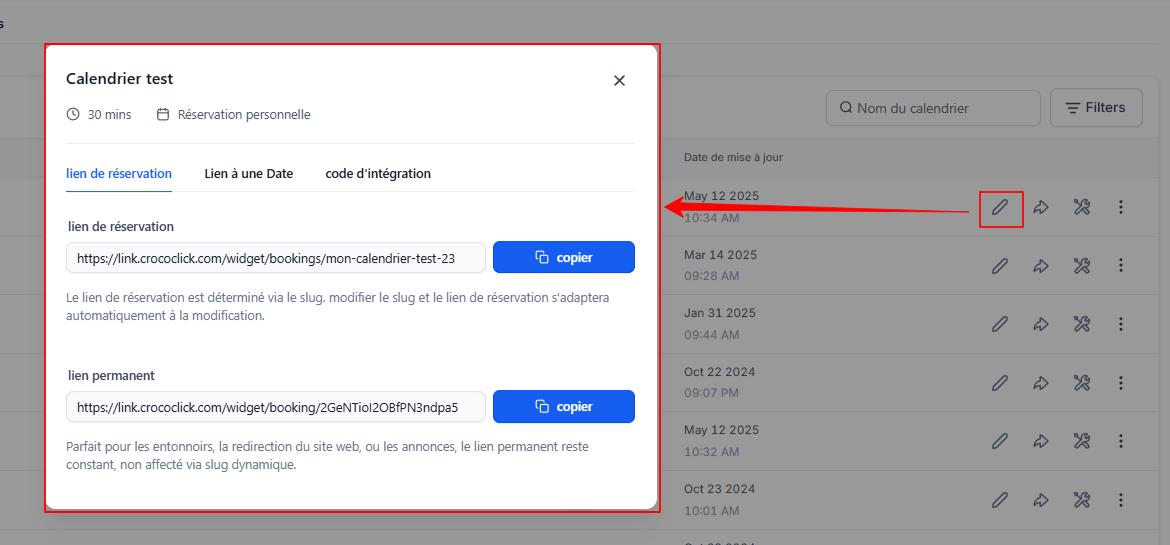Switch to the 'Lien à une Date' tab
This screenshot has width=1170, height=545.
pos(248,174)
